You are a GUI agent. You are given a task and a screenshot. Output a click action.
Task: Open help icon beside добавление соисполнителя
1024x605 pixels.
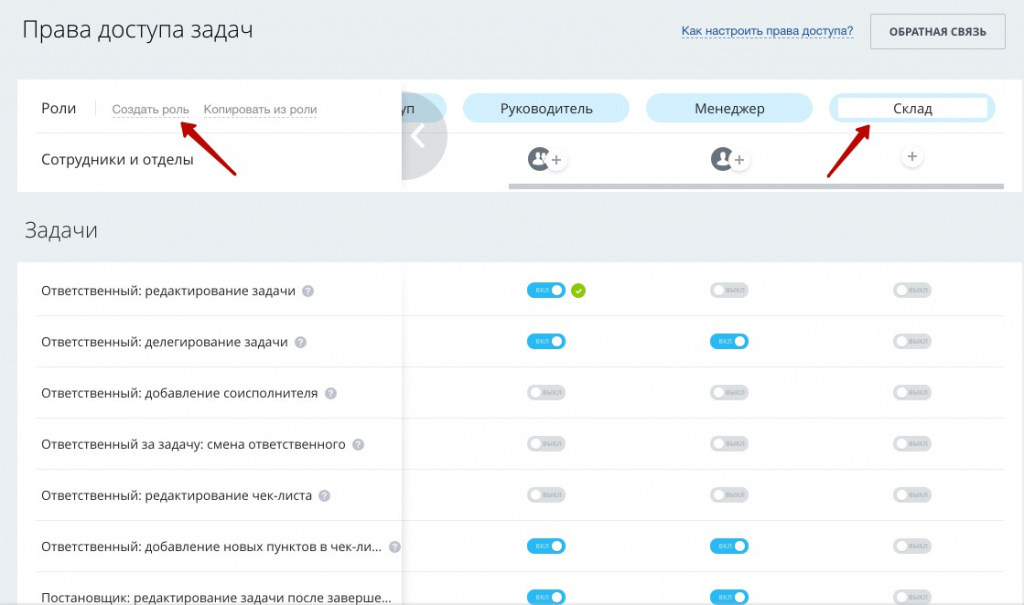330,394
